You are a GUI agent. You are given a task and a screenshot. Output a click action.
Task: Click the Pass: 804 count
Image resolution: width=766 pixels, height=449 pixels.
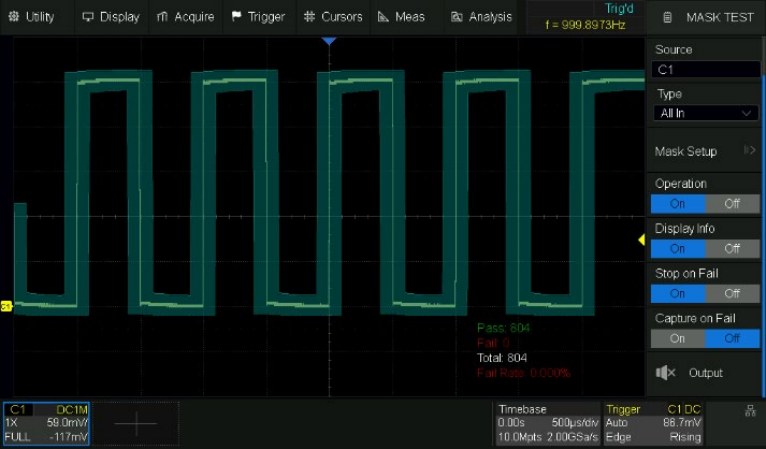(503, 328)
